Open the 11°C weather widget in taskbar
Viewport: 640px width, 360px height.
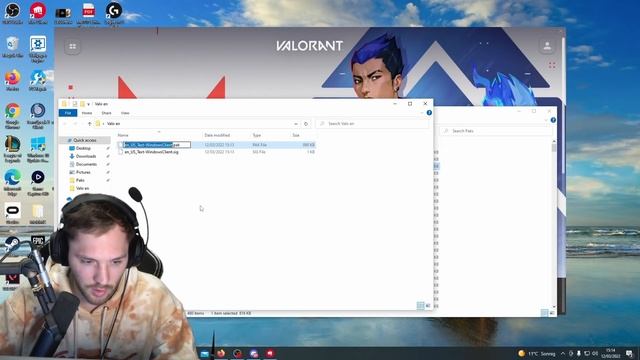coord(536,353)
